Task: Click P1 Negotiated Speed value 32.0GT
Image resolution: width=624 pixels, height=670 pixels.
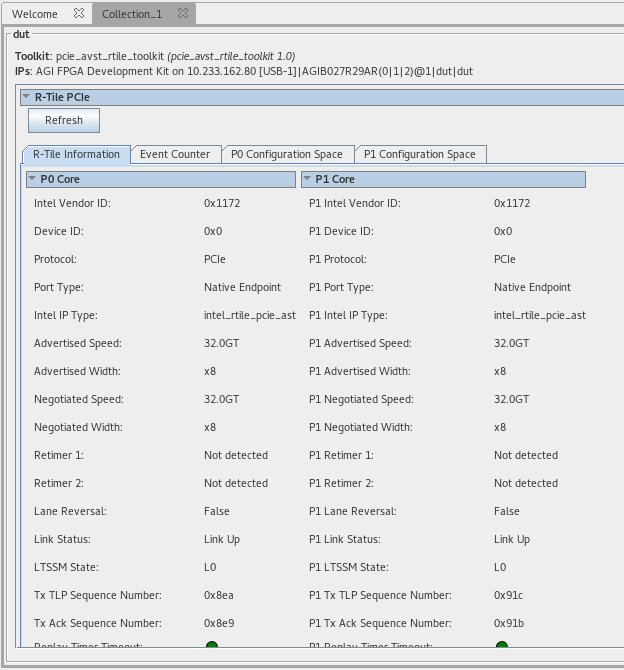Action: click(512, 399)
